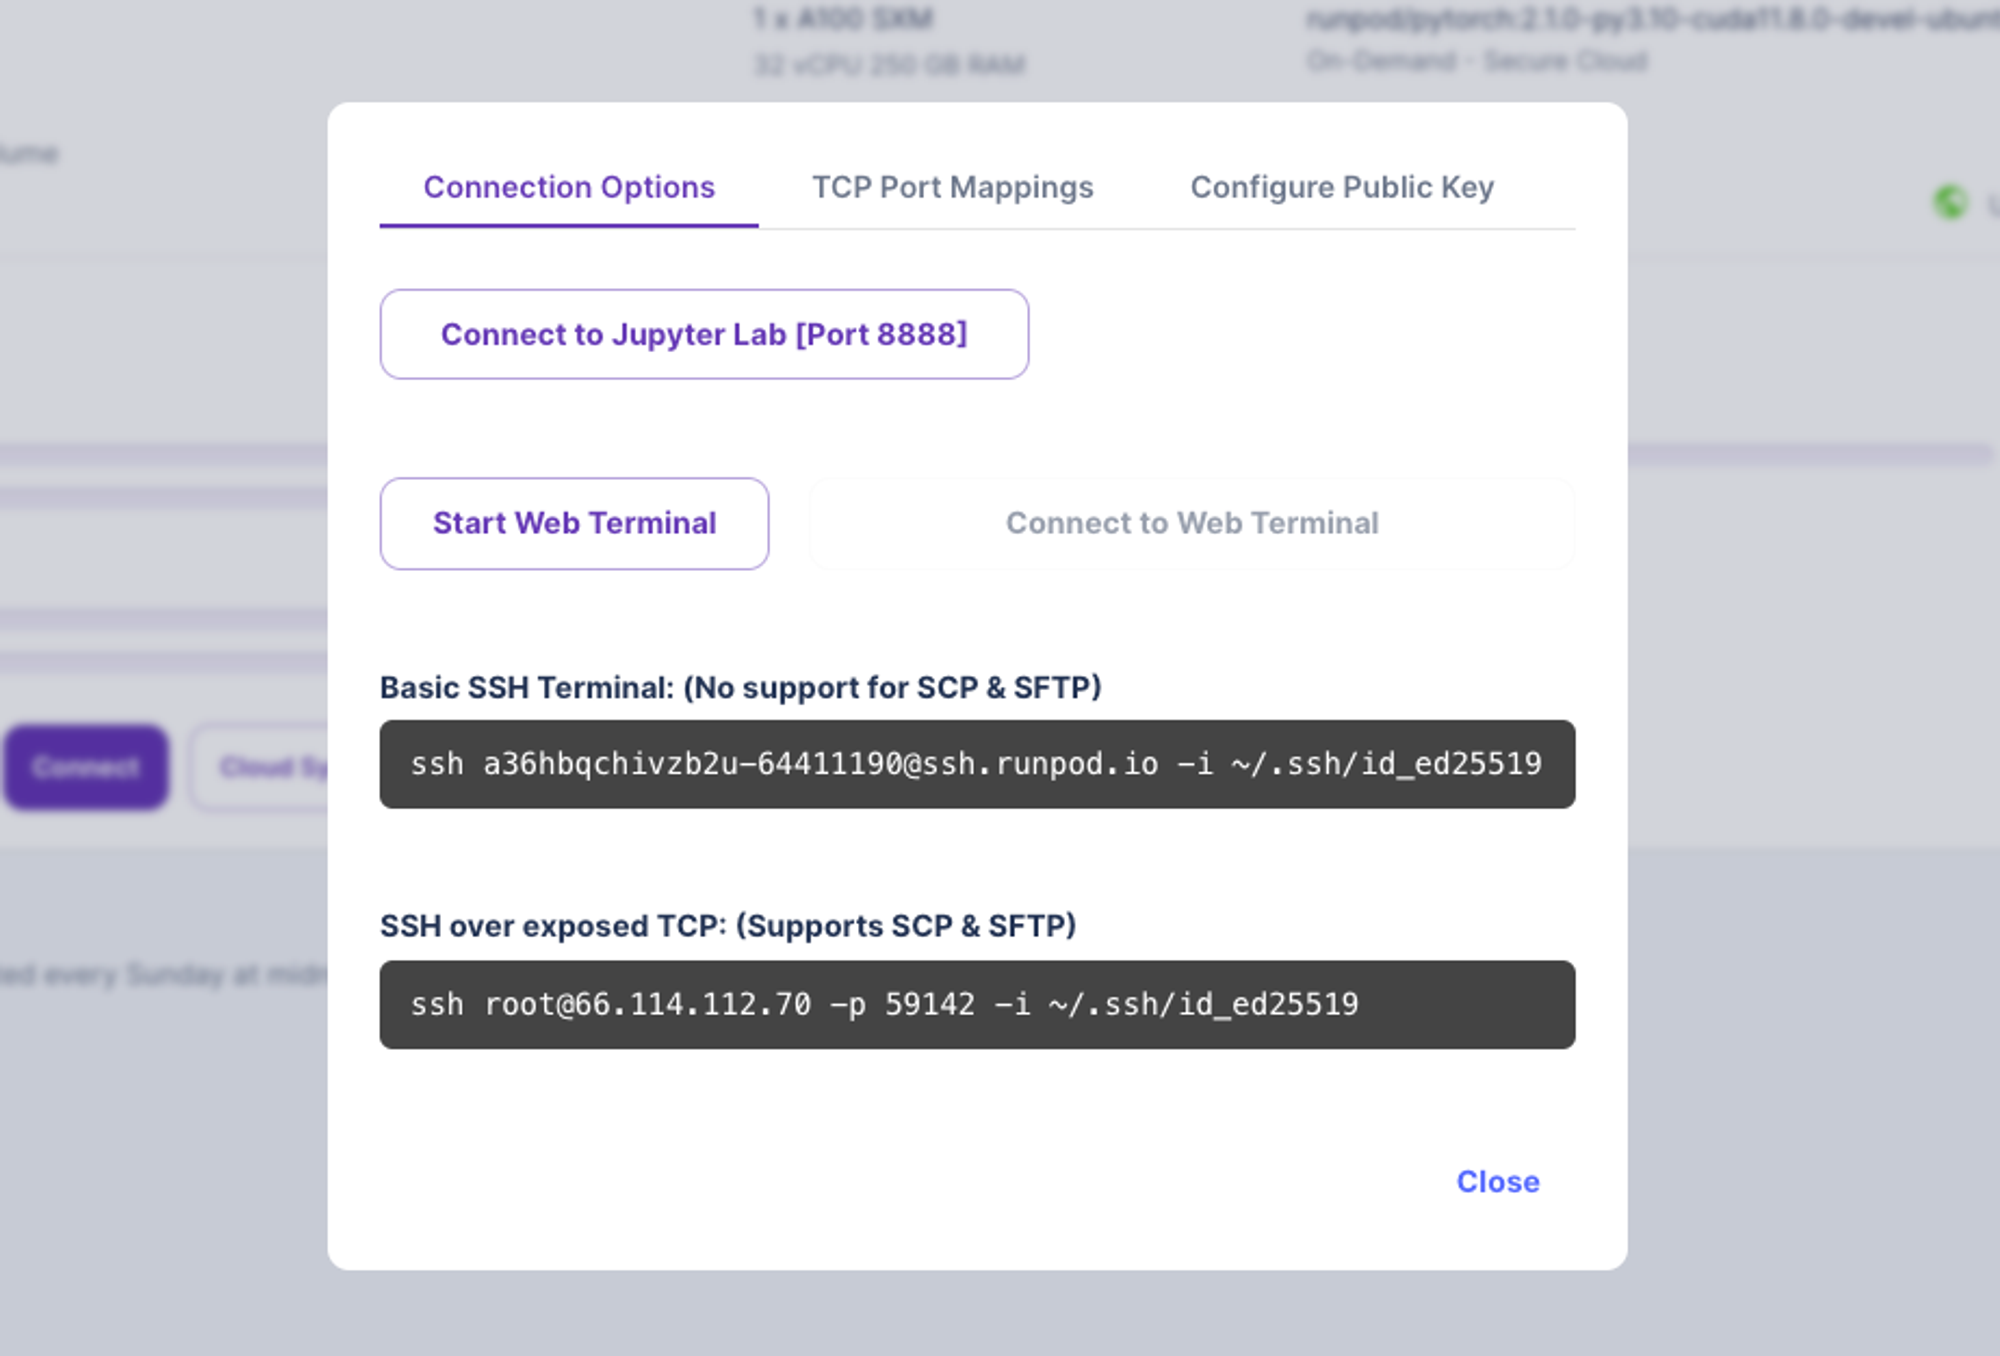The width and height of the screenshot is (2000, 1356).
Task: Click the On-Demand Secure Cloud text
Action: click(x=1477, y=61)
